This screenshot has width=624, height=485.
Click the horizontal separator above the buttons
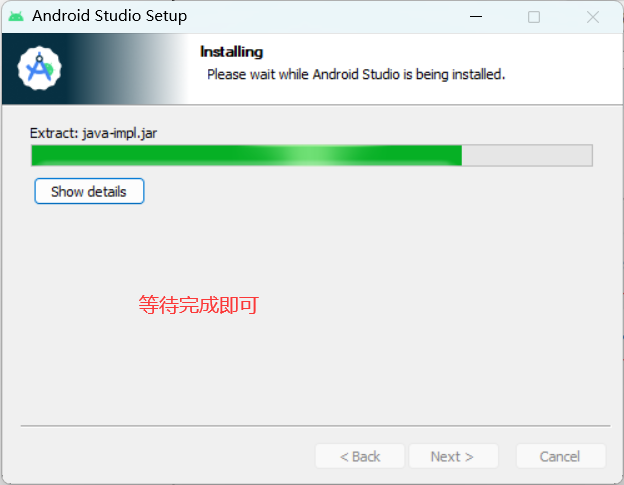click(x=315, y=426)
